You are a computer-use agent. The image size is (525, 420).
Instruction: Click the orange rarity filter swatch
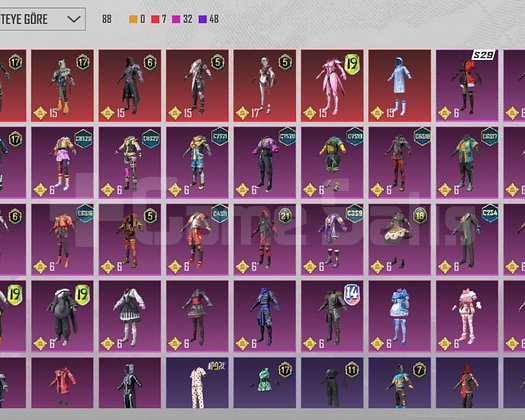point(133,19)
